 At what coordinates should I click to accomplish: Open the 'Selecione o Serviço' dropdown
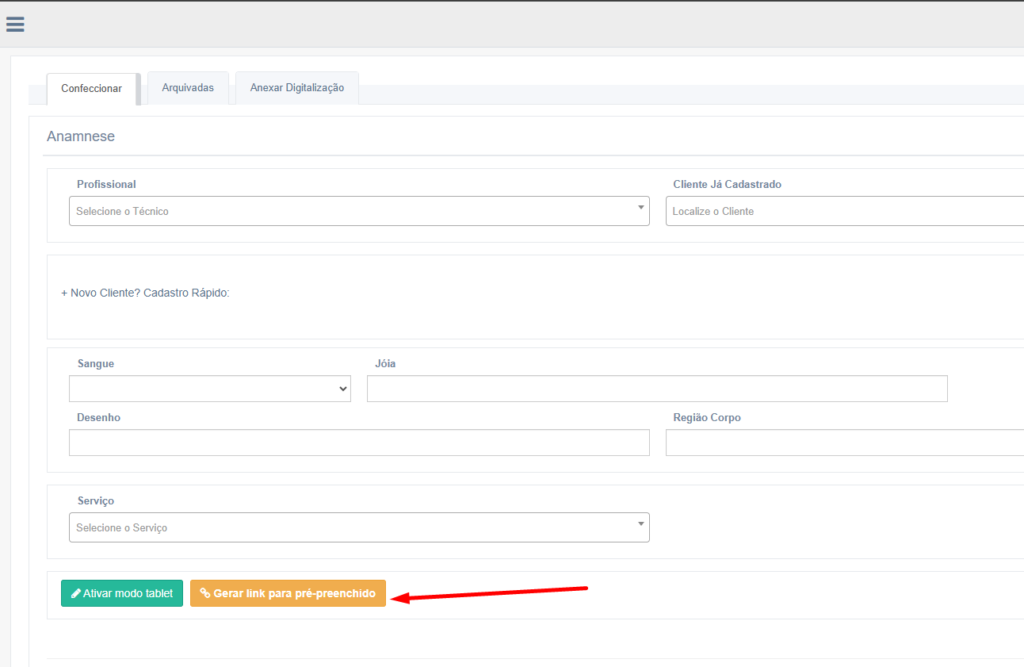pyautogui.click(x=359, y=527)
